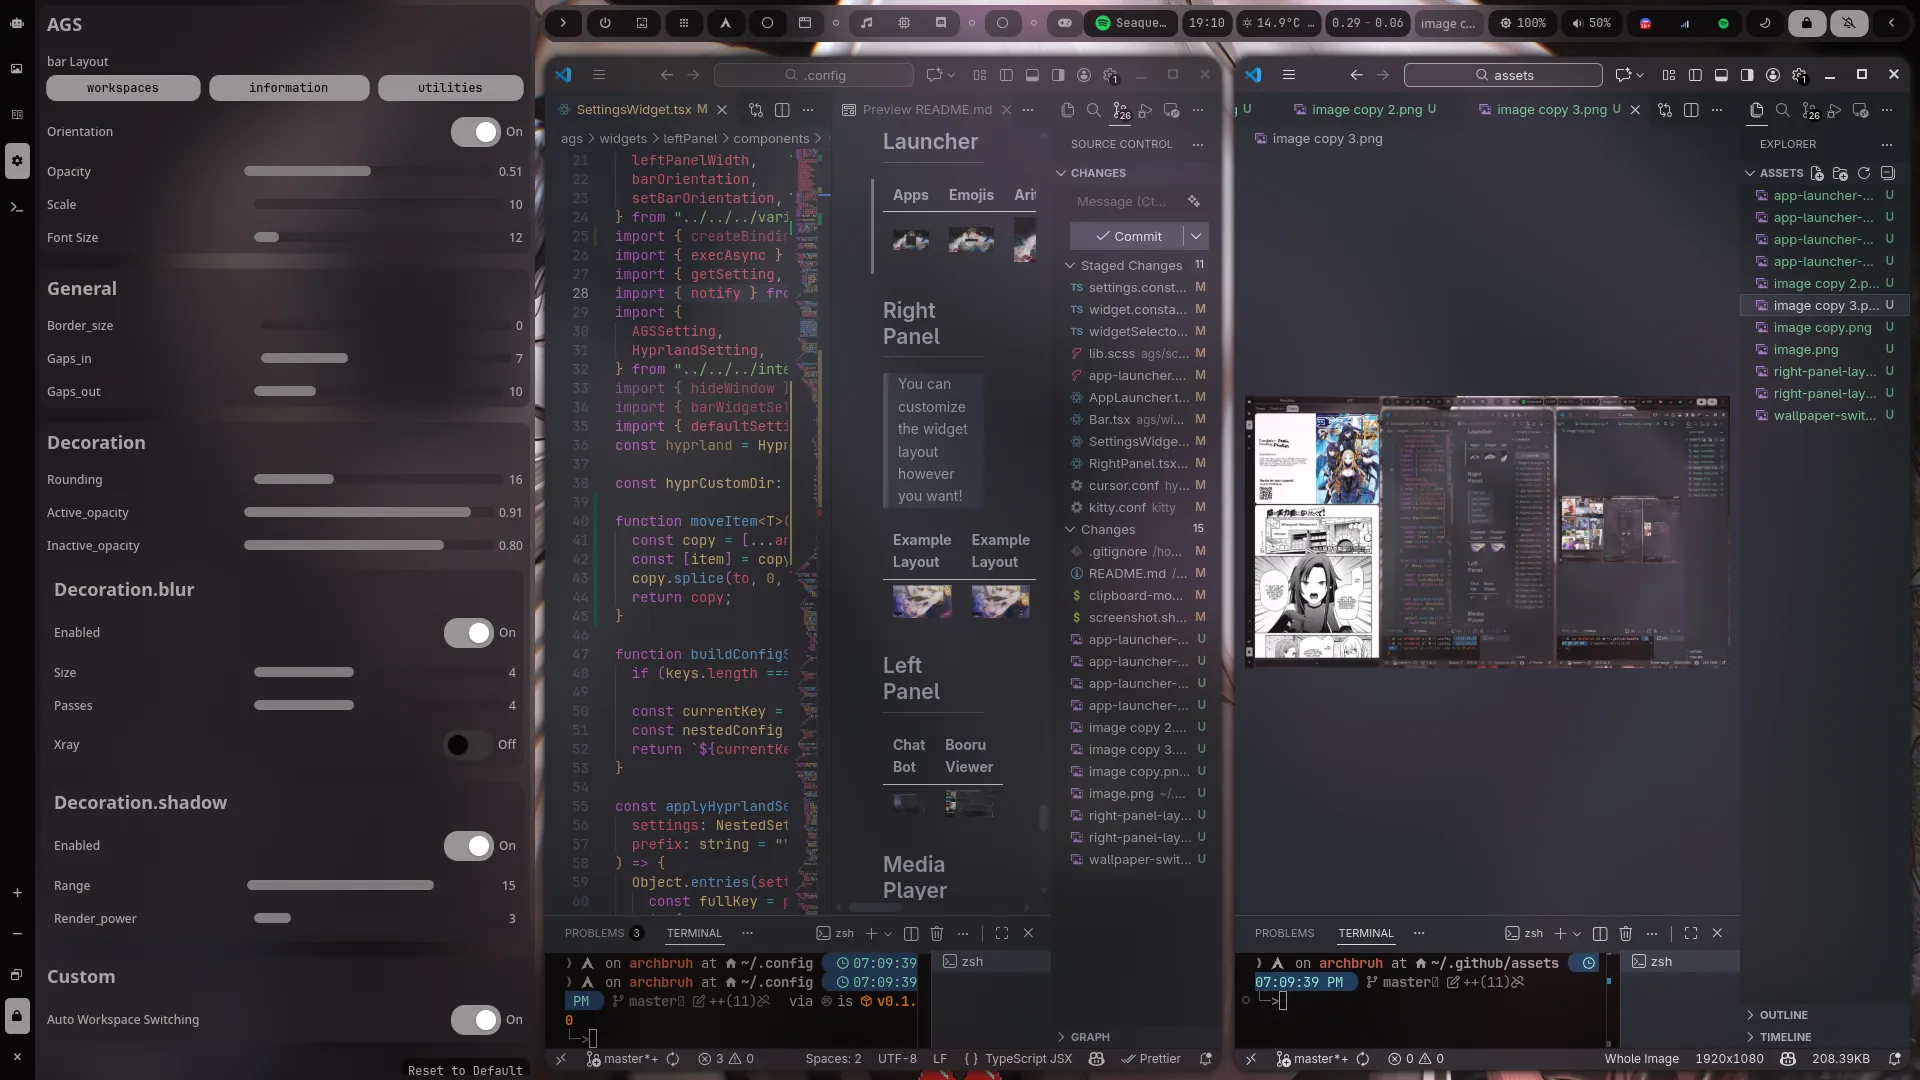Open Copilot status icon in .config status bar

(x=1097, y=1058)
